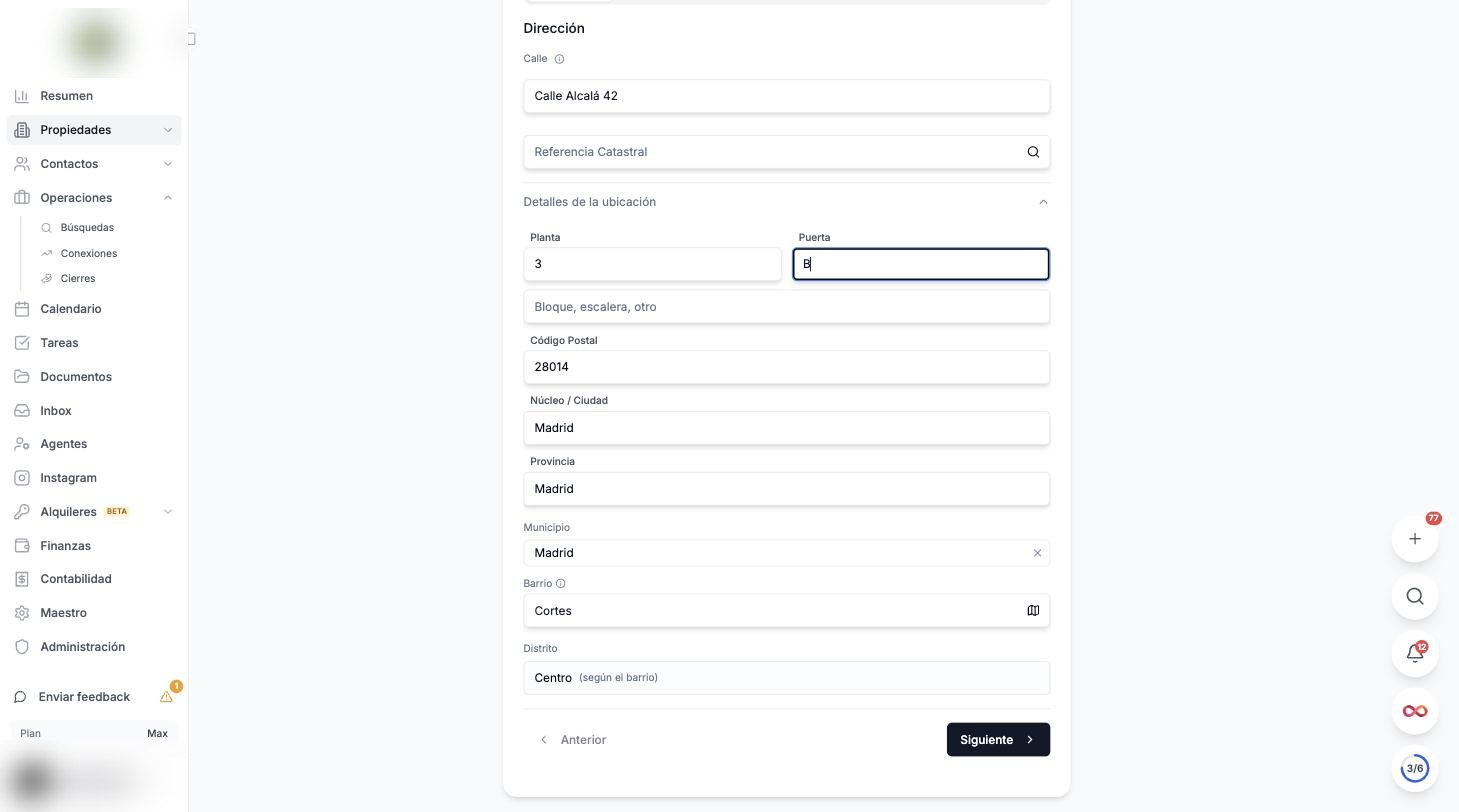
Task: Open the floating search magnifier button
Action: click(x=1415, y=596)
